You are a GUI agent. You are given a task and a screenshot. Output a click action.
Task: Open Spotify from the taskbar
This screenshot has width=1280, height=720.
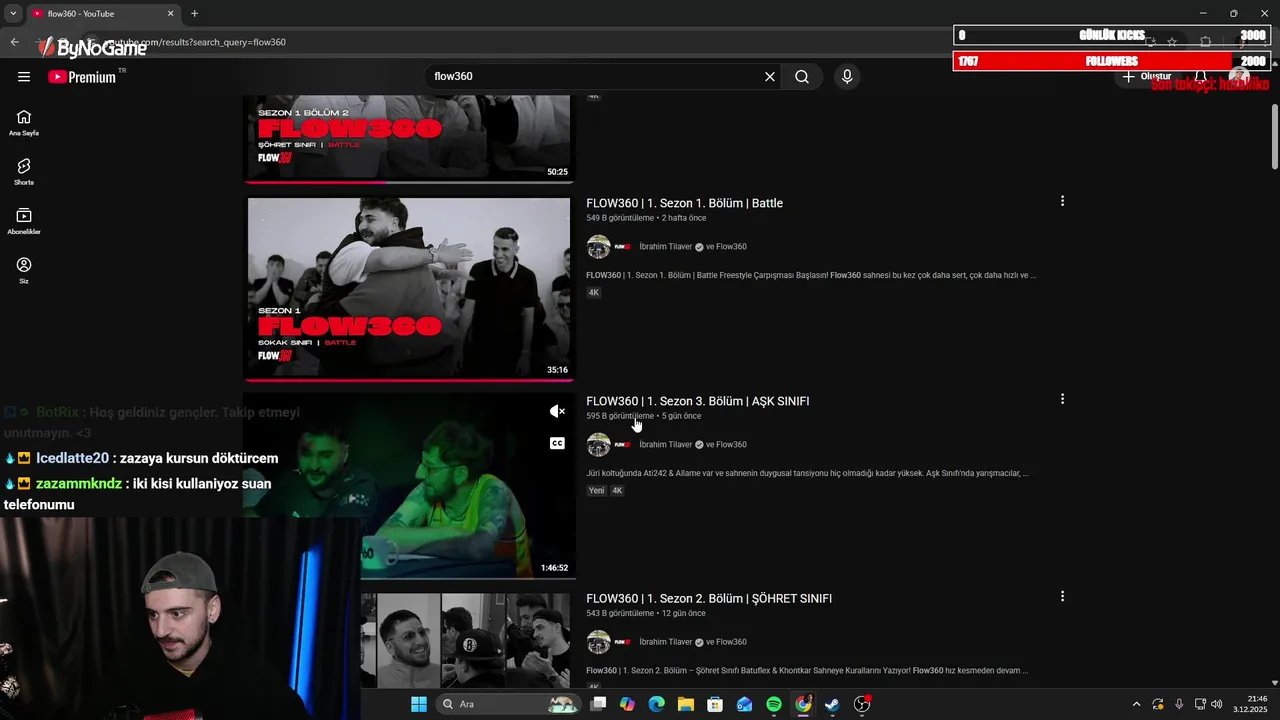point(774,704)
